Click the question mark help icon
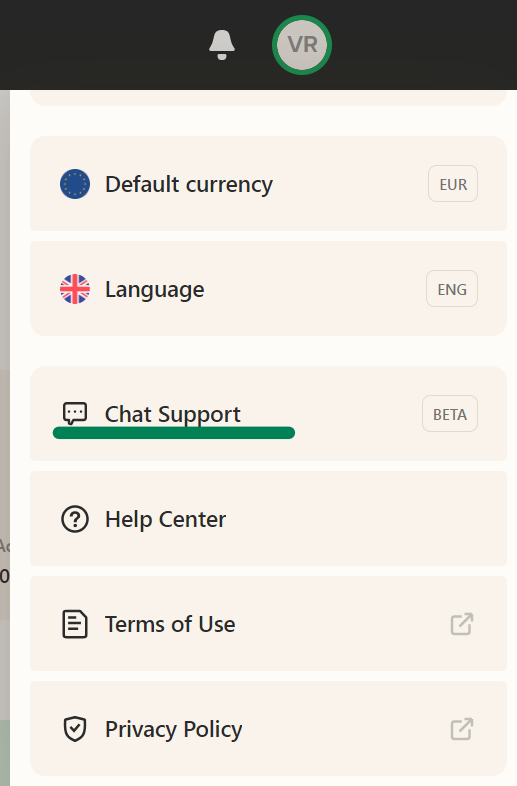Viewport: 517px width, 786px height. pos(75,519)
